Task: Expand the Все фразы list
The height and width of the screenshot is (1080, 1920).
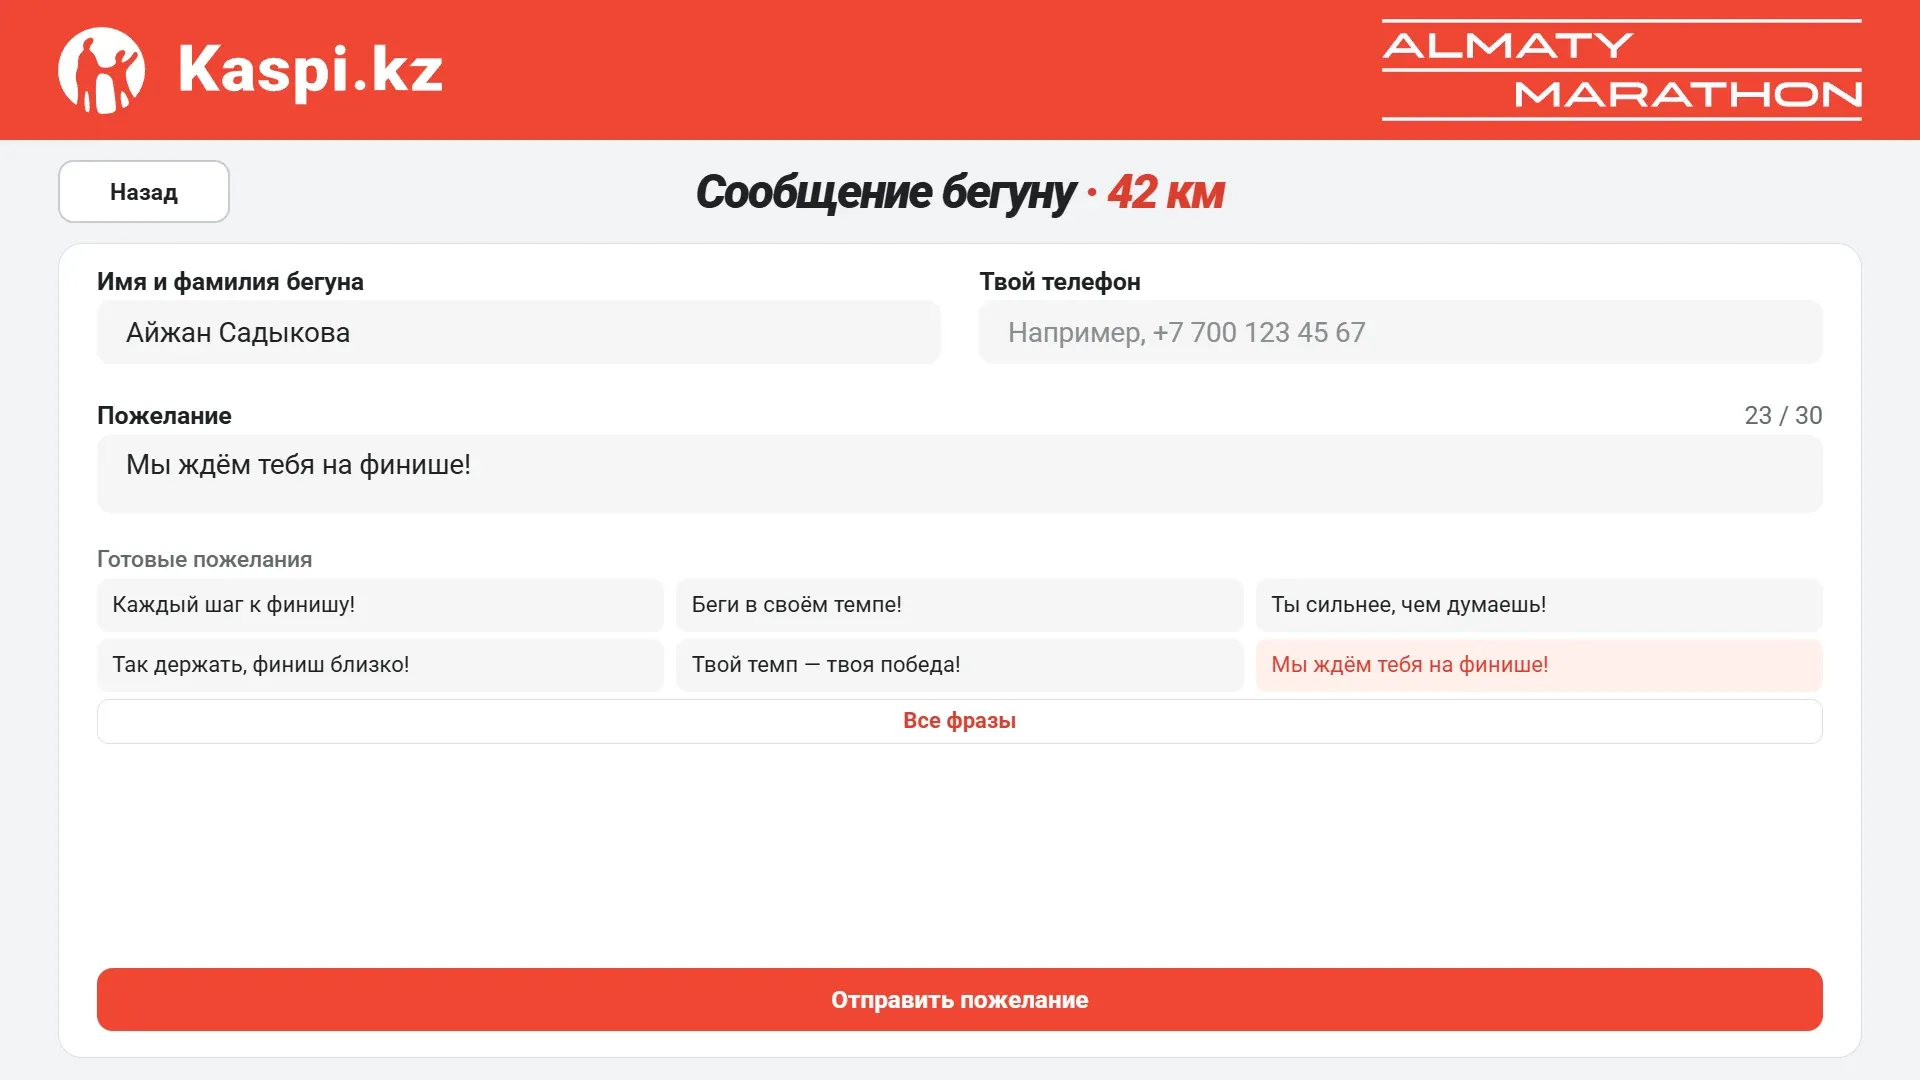Action: [960, 721]
